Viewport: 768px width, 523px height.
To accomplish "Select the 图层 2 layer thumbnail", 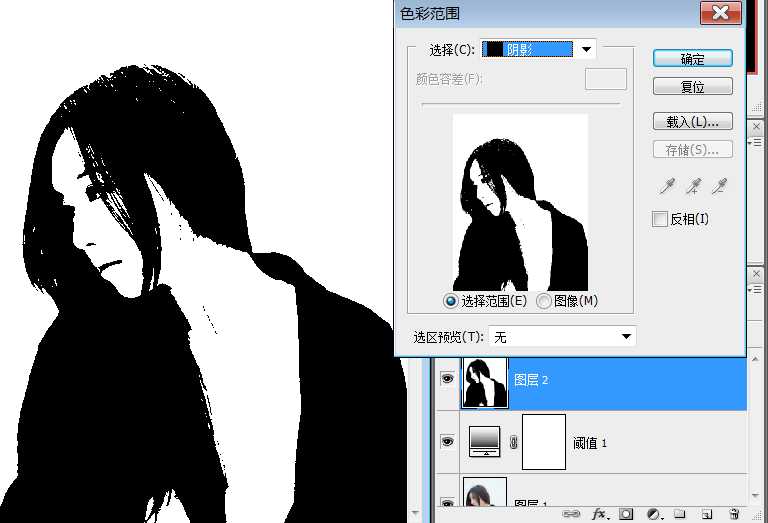I will coord(485,382).
